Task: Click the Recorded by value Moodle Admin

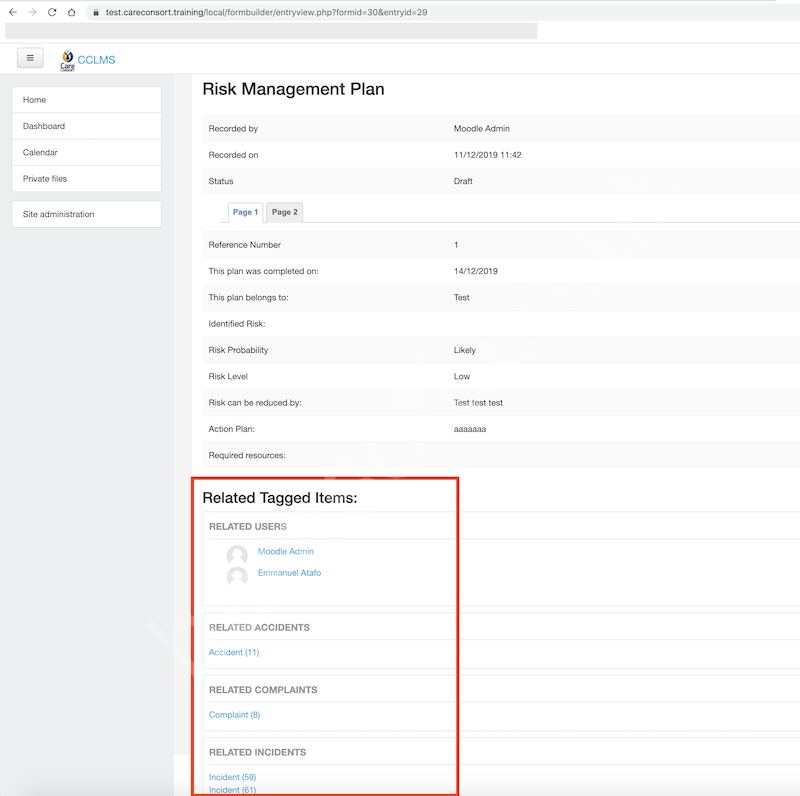Action: tap(482, 129)
